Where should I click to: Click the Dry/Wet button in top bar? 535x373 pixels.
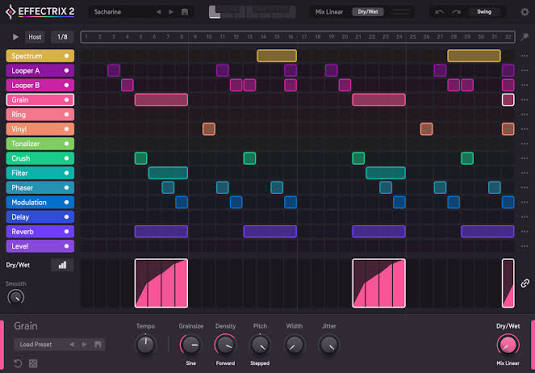click(x=368, y=12)
